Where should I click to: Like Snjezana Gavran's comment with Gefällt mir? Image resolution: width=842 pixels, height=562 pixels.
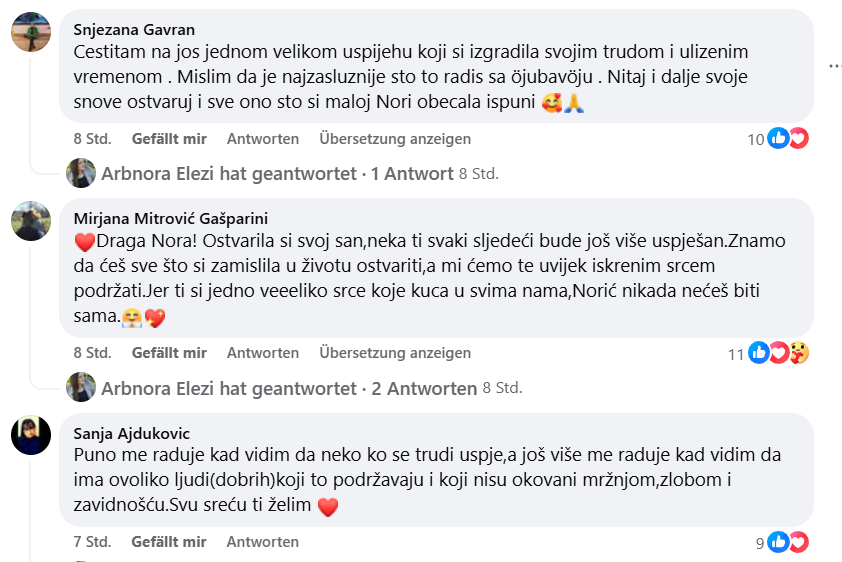tap(169, 139)
